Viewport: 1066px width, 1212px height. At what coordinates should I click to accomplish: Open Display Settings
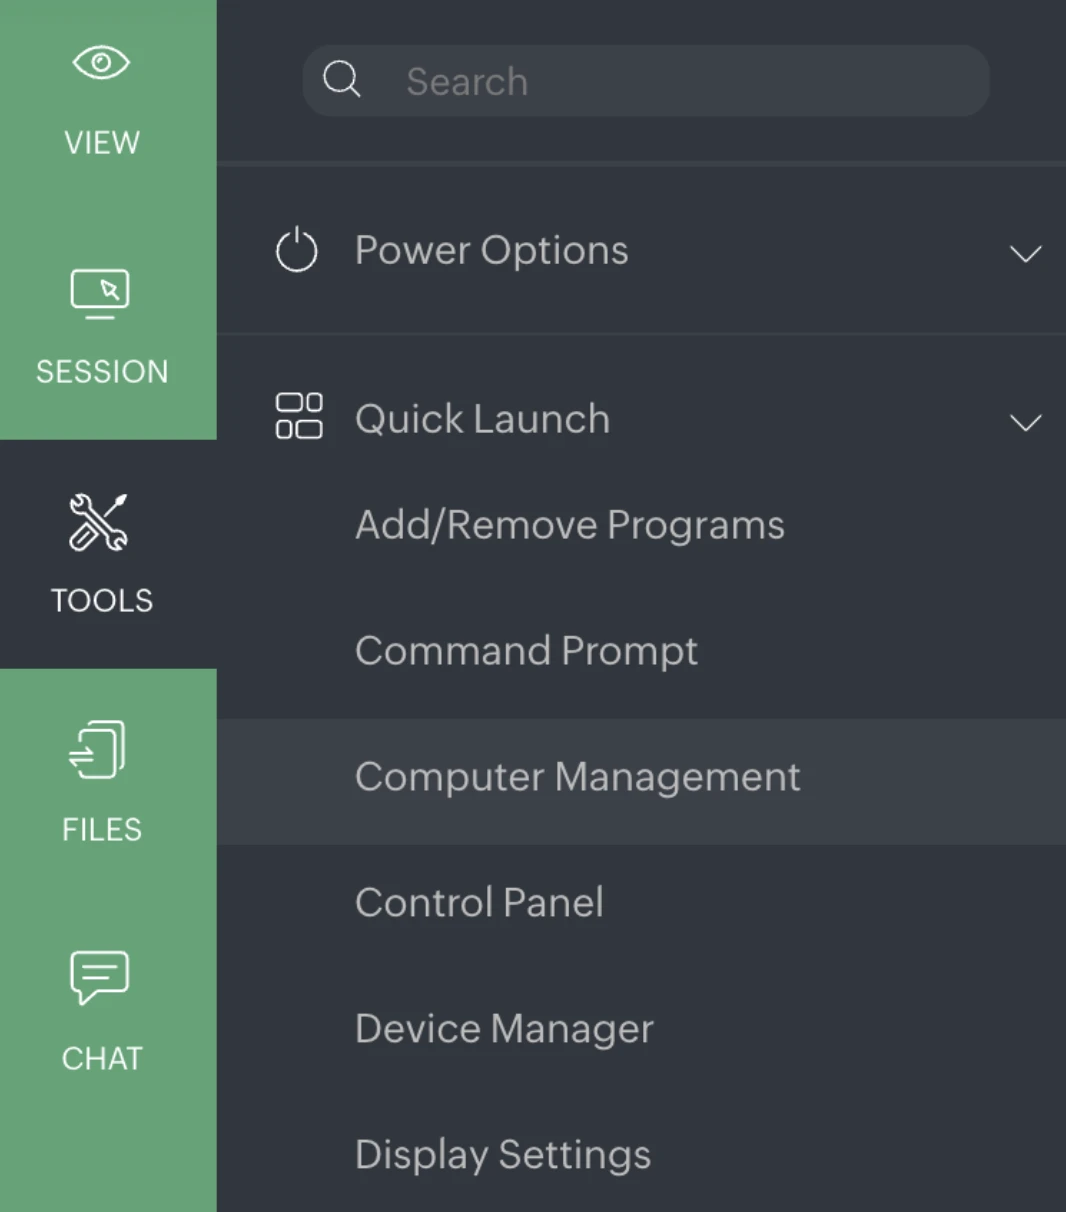click(x=502, y=1154)
